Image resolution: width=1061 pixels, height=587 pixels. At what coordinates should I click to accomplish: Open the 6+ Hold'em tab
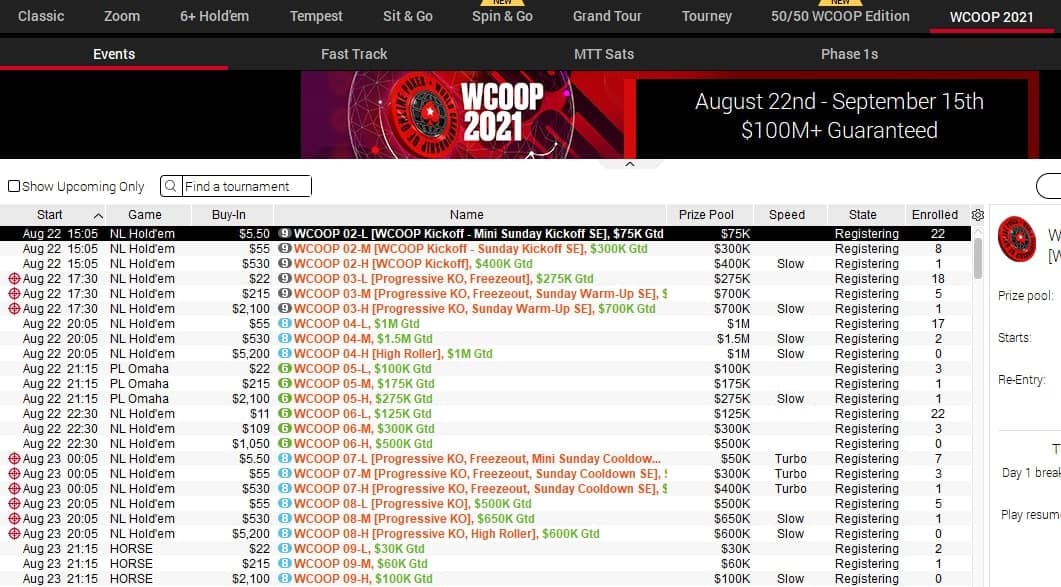tap(215, 16)
